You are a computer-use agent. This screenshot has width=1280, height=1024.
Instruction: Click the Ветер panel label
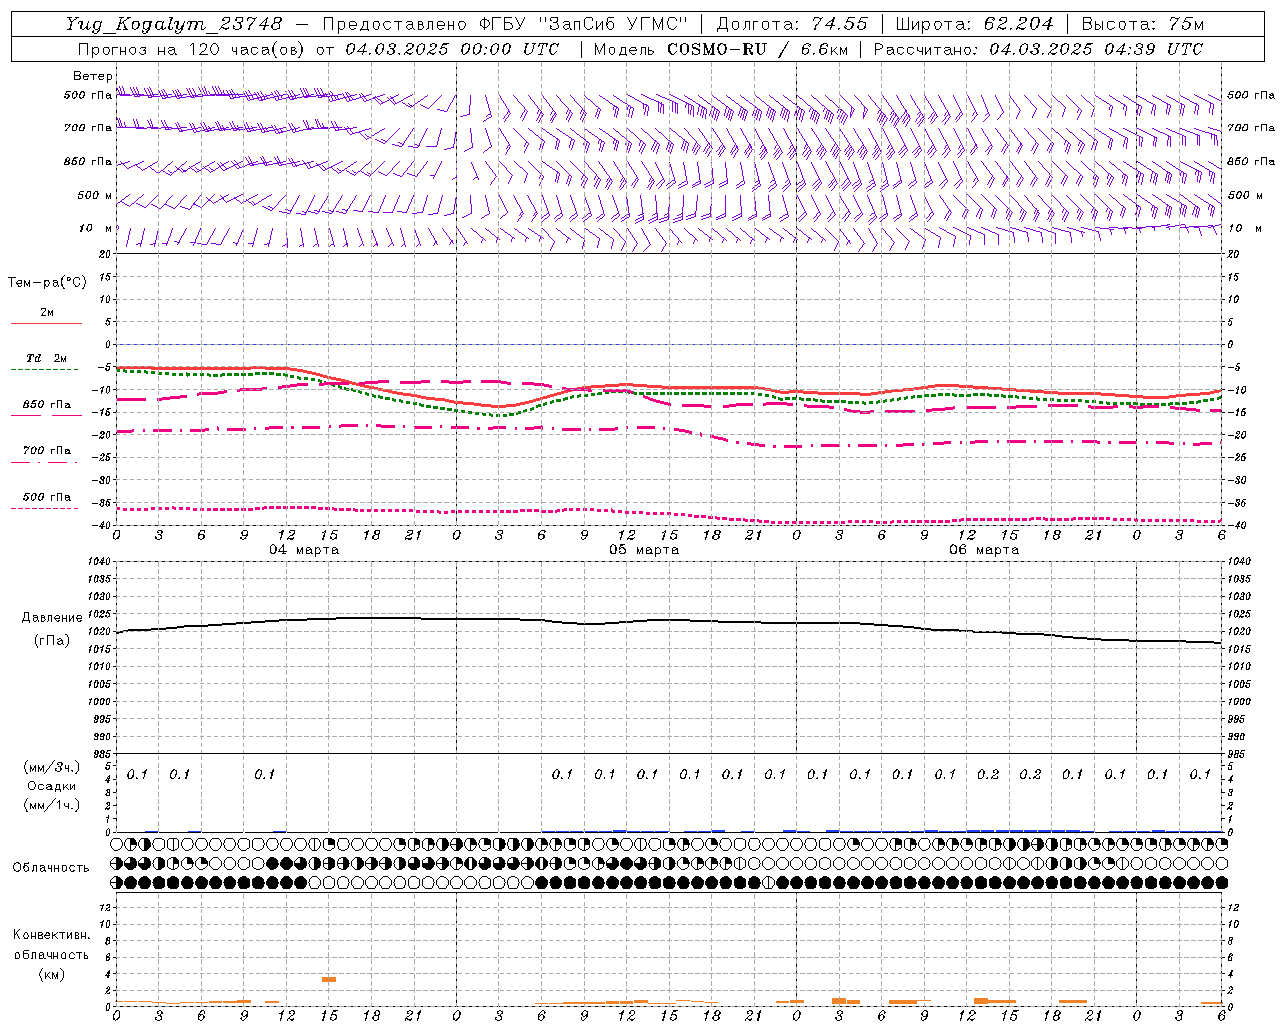93,76
